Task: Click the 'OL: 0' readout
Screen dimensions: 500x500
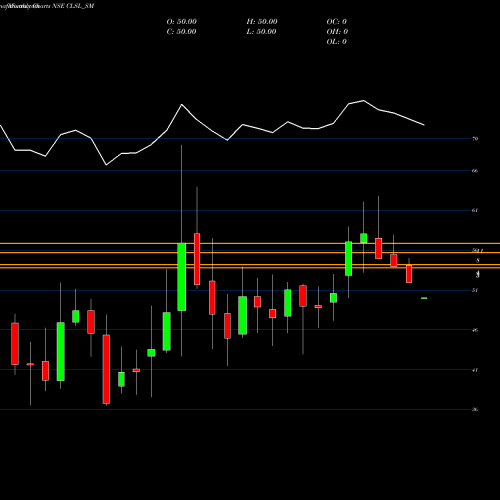Action: (337, 42)
